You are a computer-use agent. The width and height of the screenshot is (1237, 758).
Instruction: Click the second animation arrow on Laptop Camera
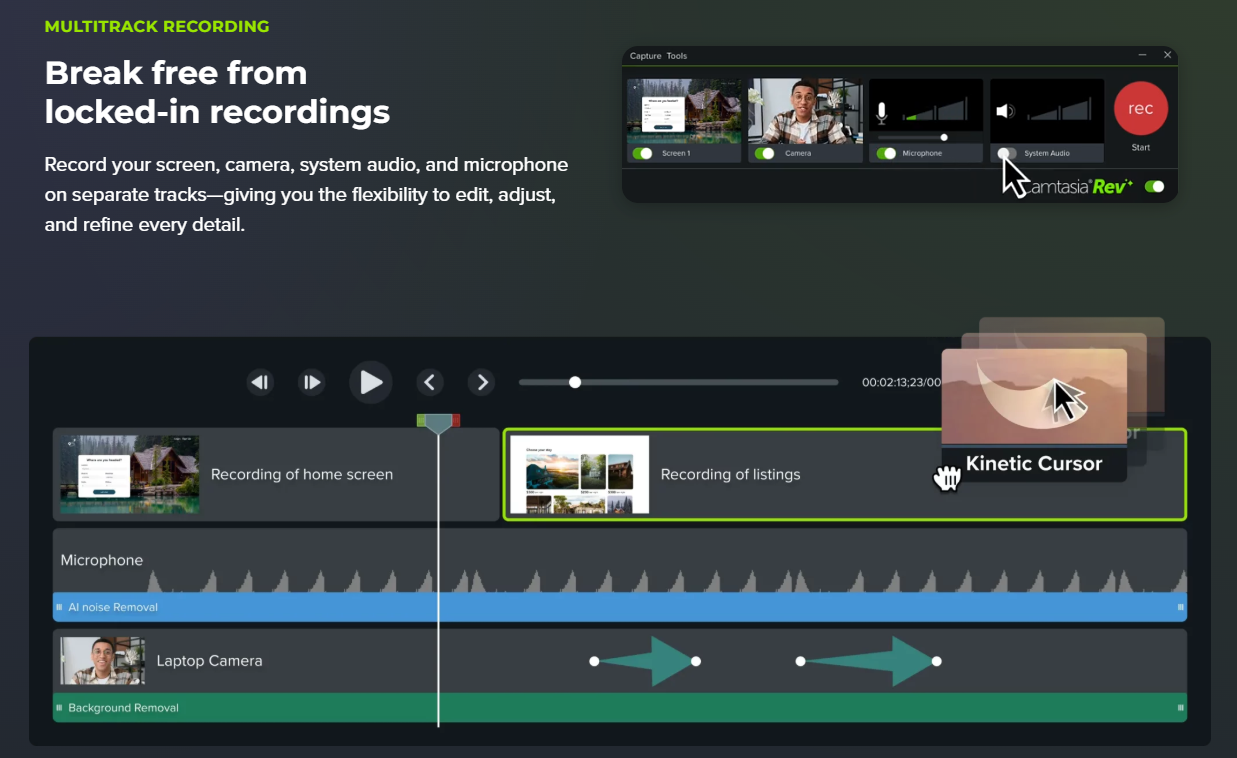pyautogui.click(x=868, y=661)
